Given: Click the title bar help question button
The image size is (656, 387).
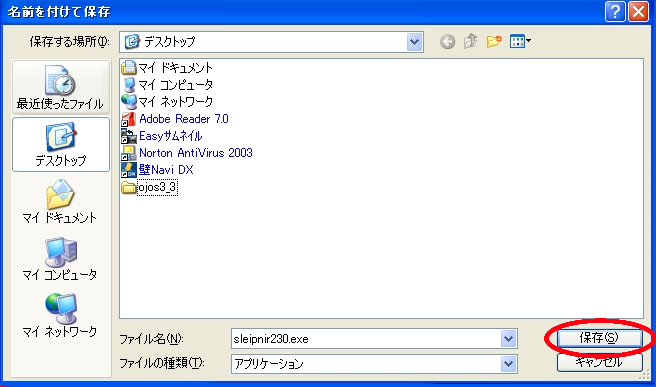Looking at the screenshot, I should coord(615,12).
